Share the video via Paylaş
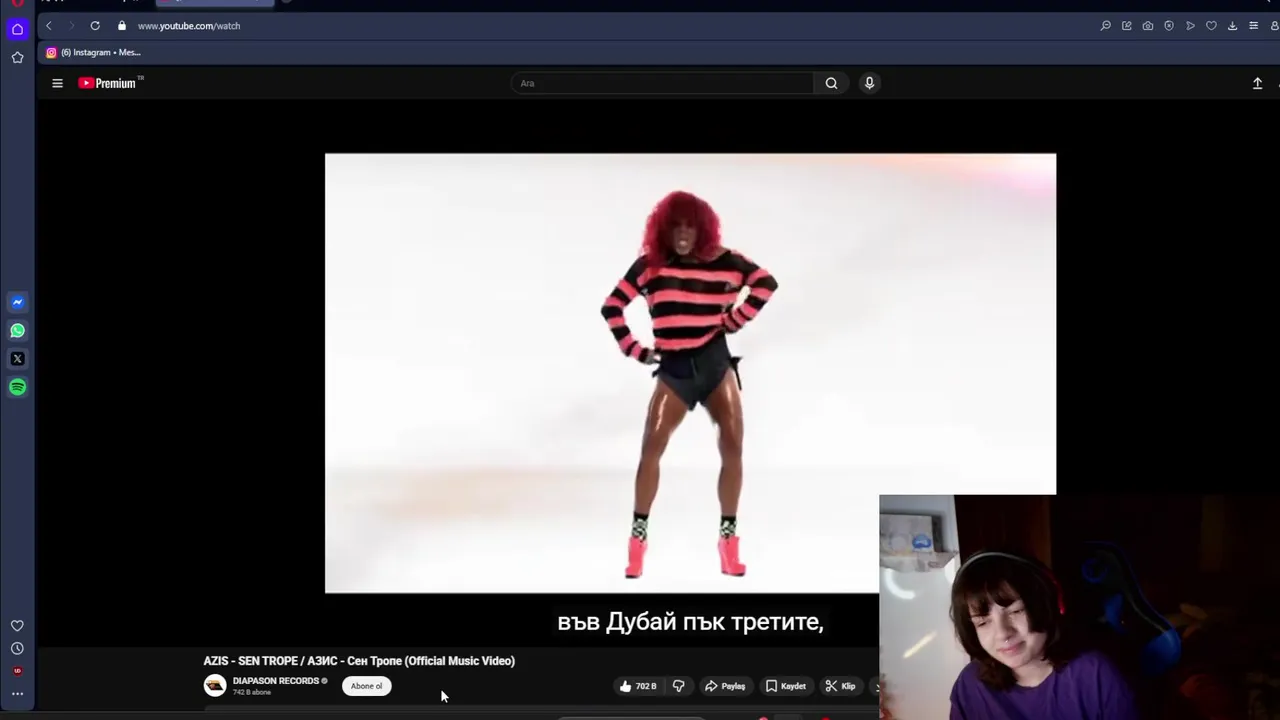This screenshot has width=1280, height=720. pos(725,686)
